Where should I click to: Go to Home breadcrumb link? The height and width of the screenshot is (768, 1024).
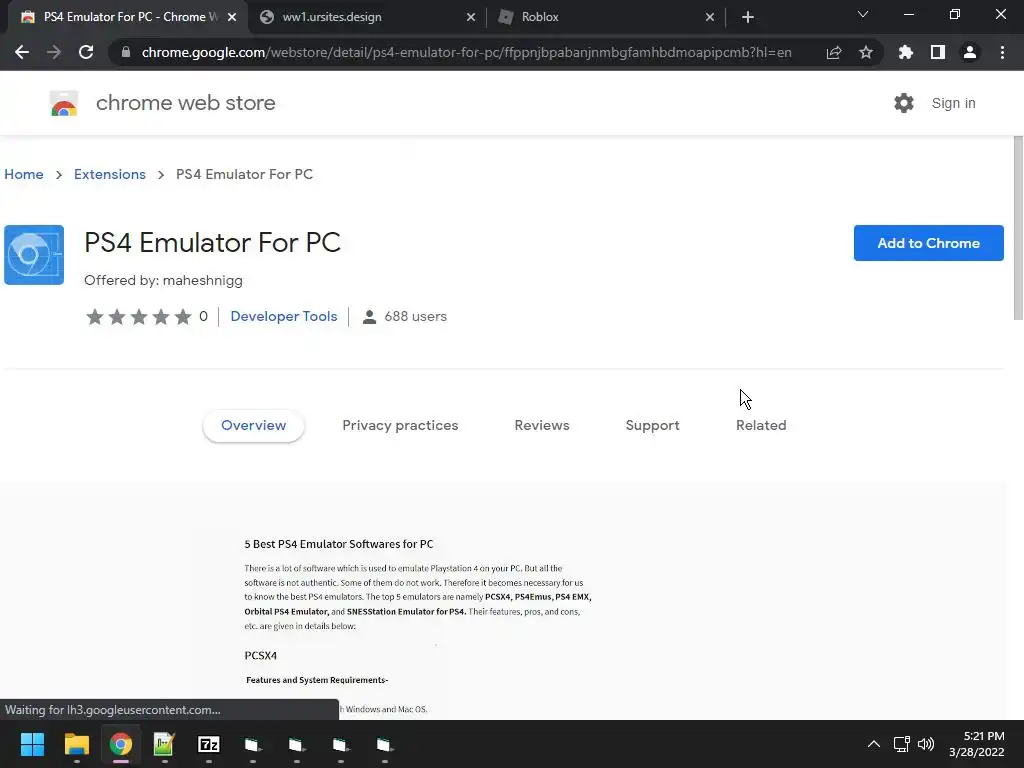pyautogui.click(x=24, y=174)
